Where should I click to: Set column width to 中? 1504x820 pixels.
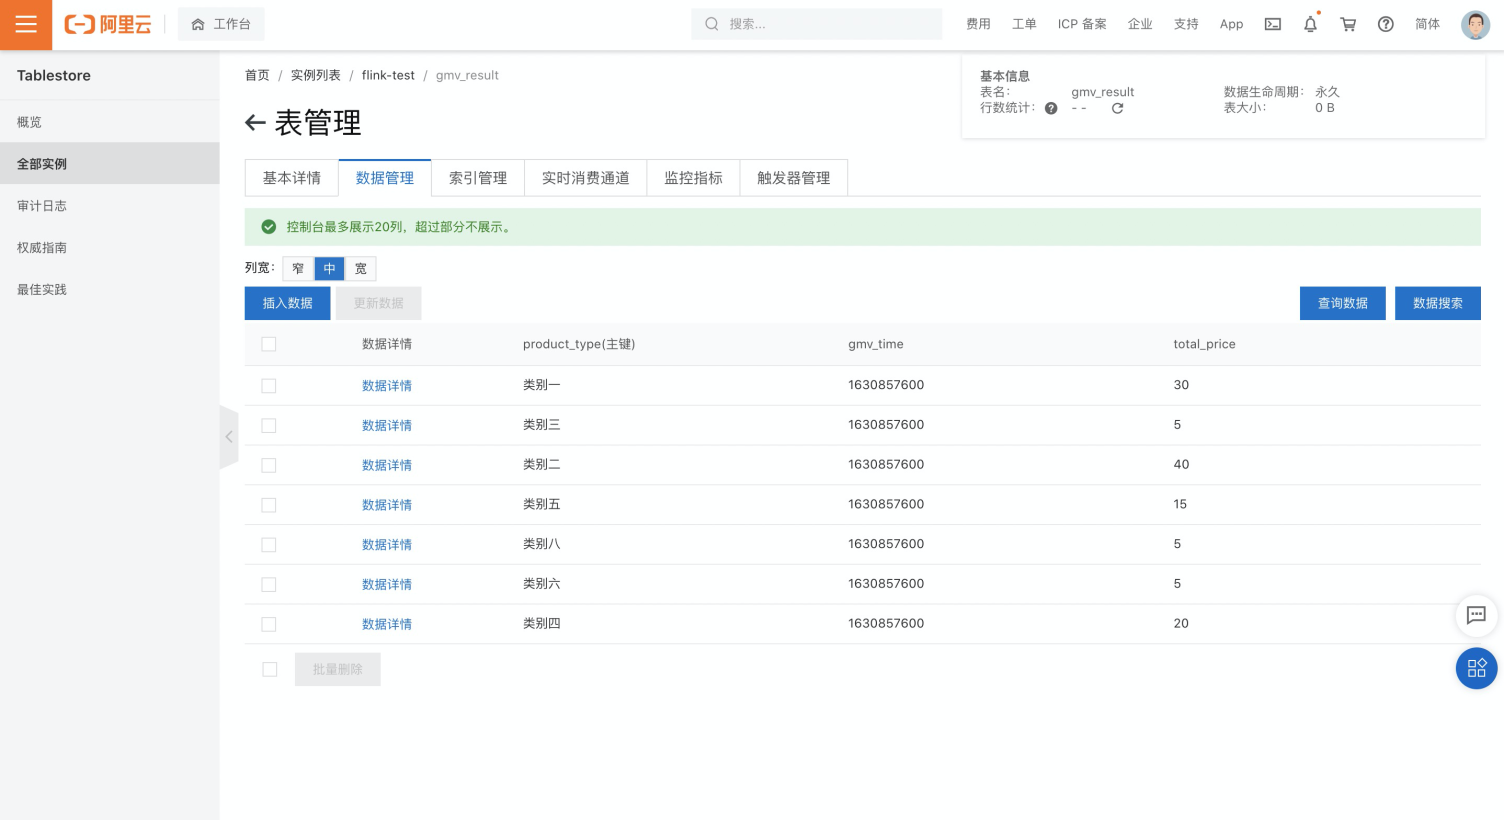[x=329, y=268]
